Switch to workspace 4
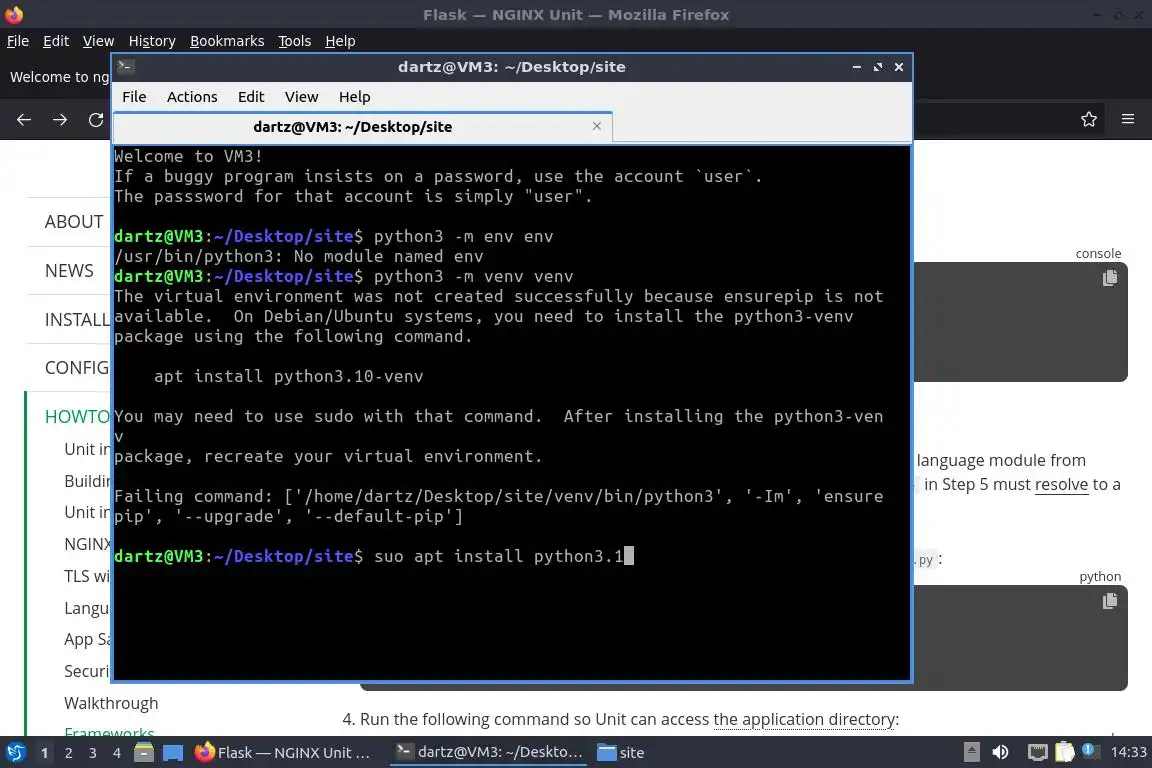Viewport: 1152px width, 768px height. coord(116,753)
